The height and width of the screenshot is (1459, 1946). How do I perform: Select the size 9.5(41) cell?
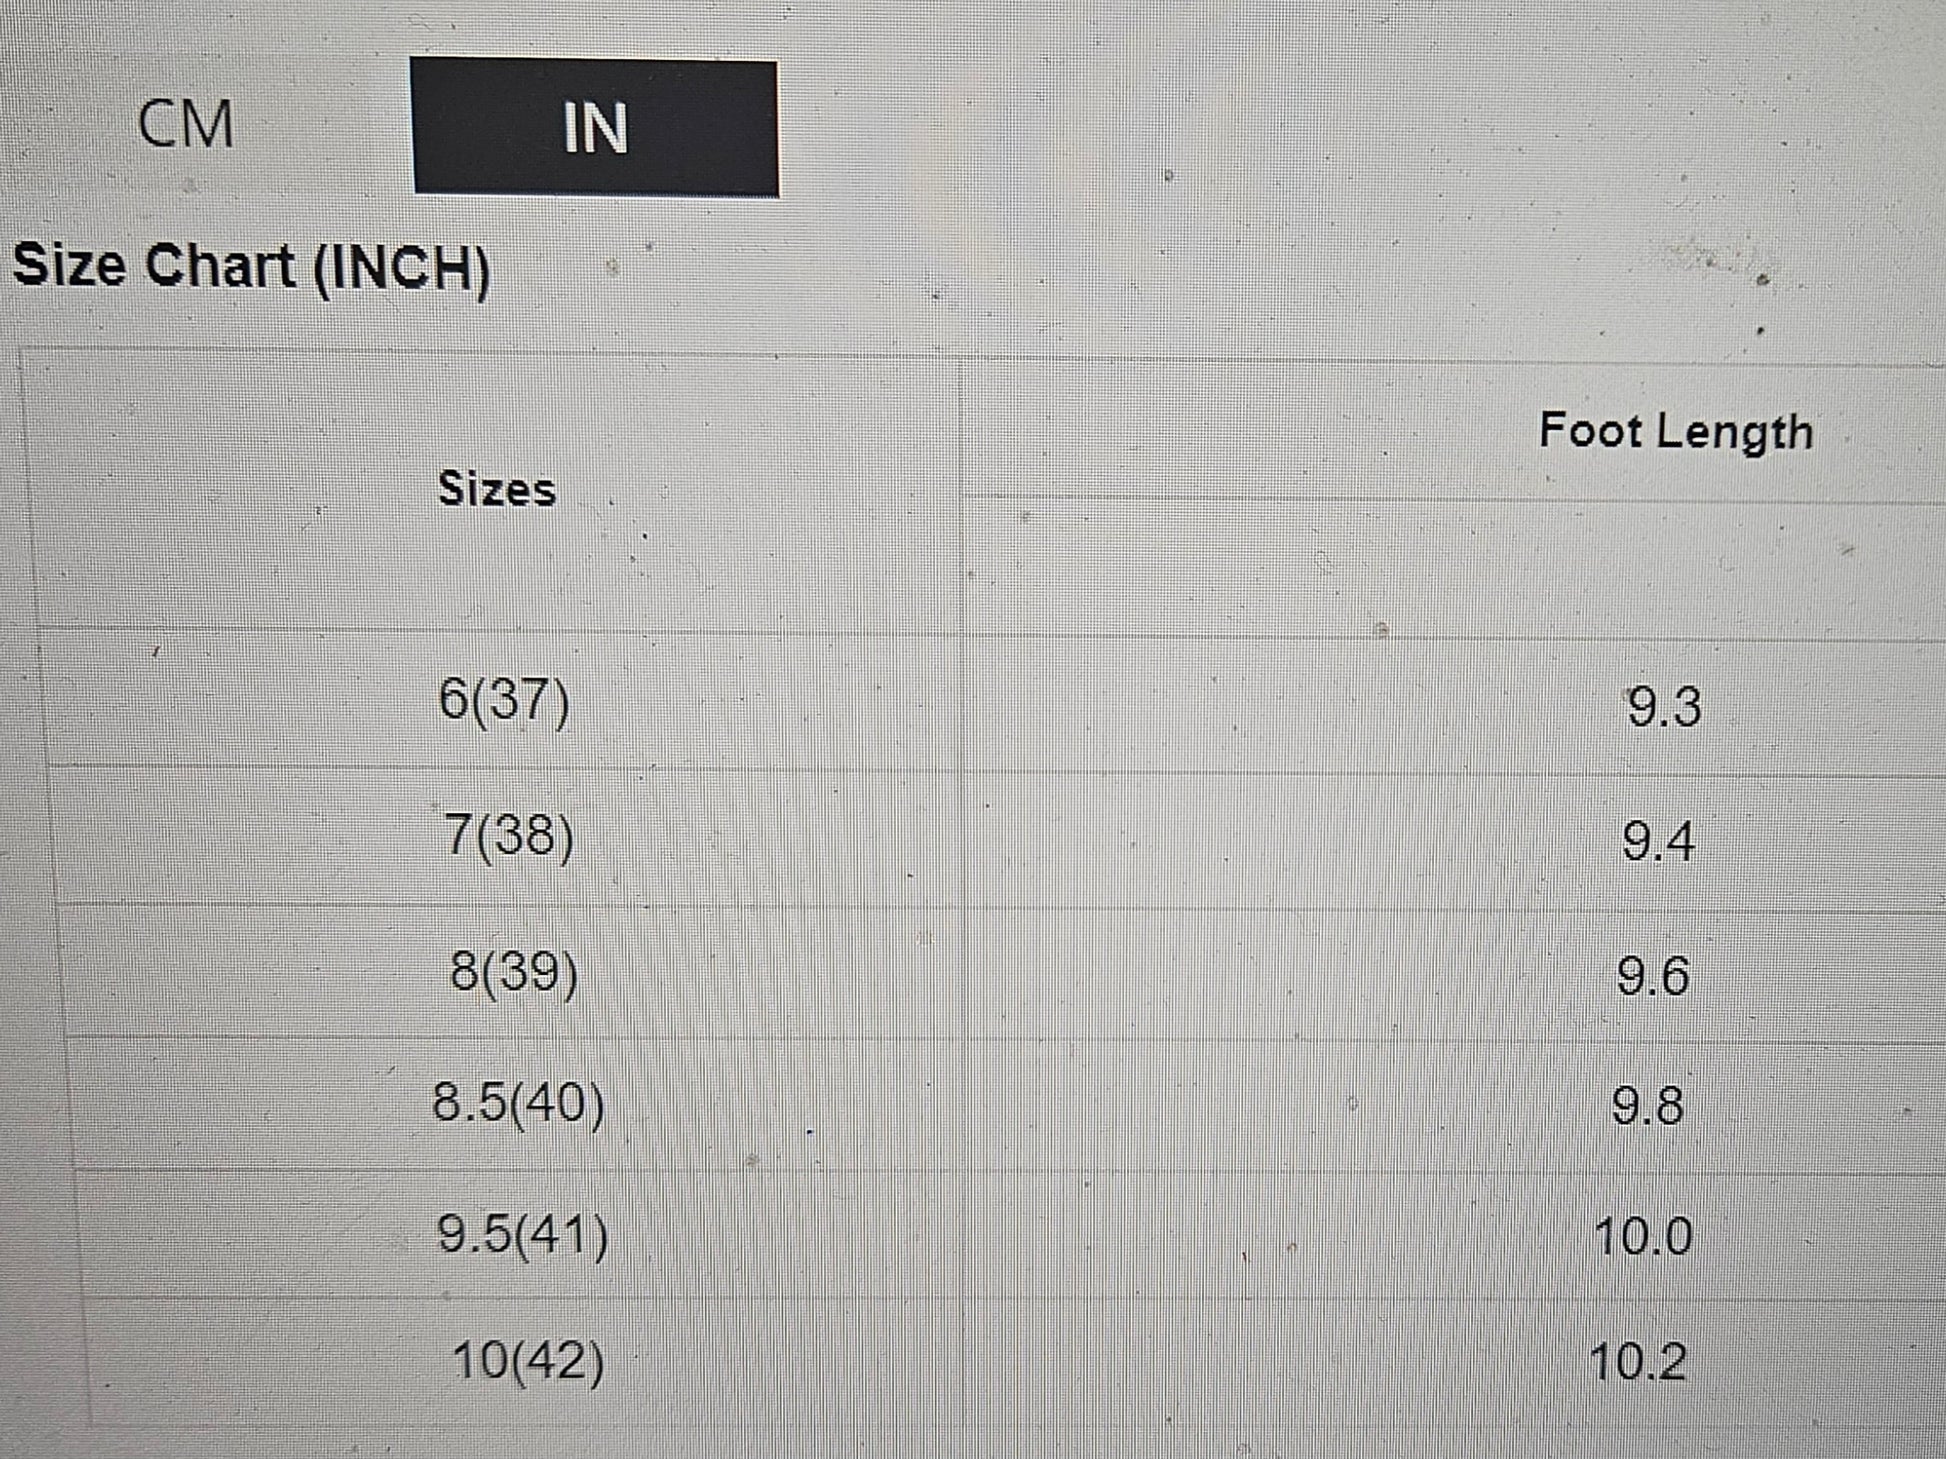pyautogui.click(x=522, y=1235)
